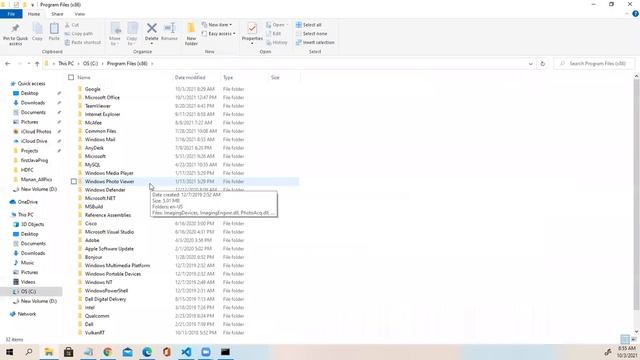Open Chrome from the taskbar
The image size is (640, 360).
click(x=108, y=352)
